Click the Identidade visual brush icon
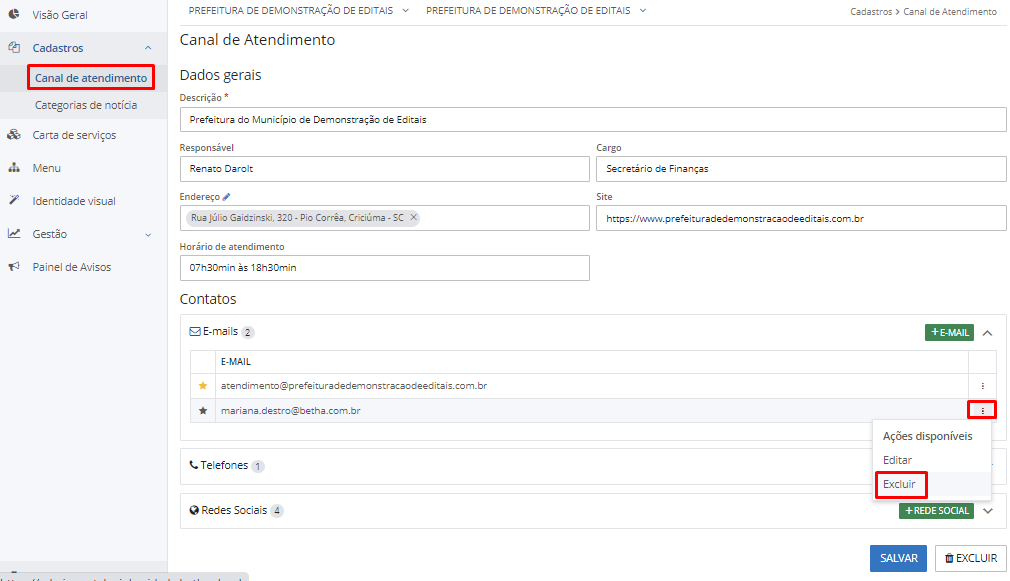 point(14,201)
